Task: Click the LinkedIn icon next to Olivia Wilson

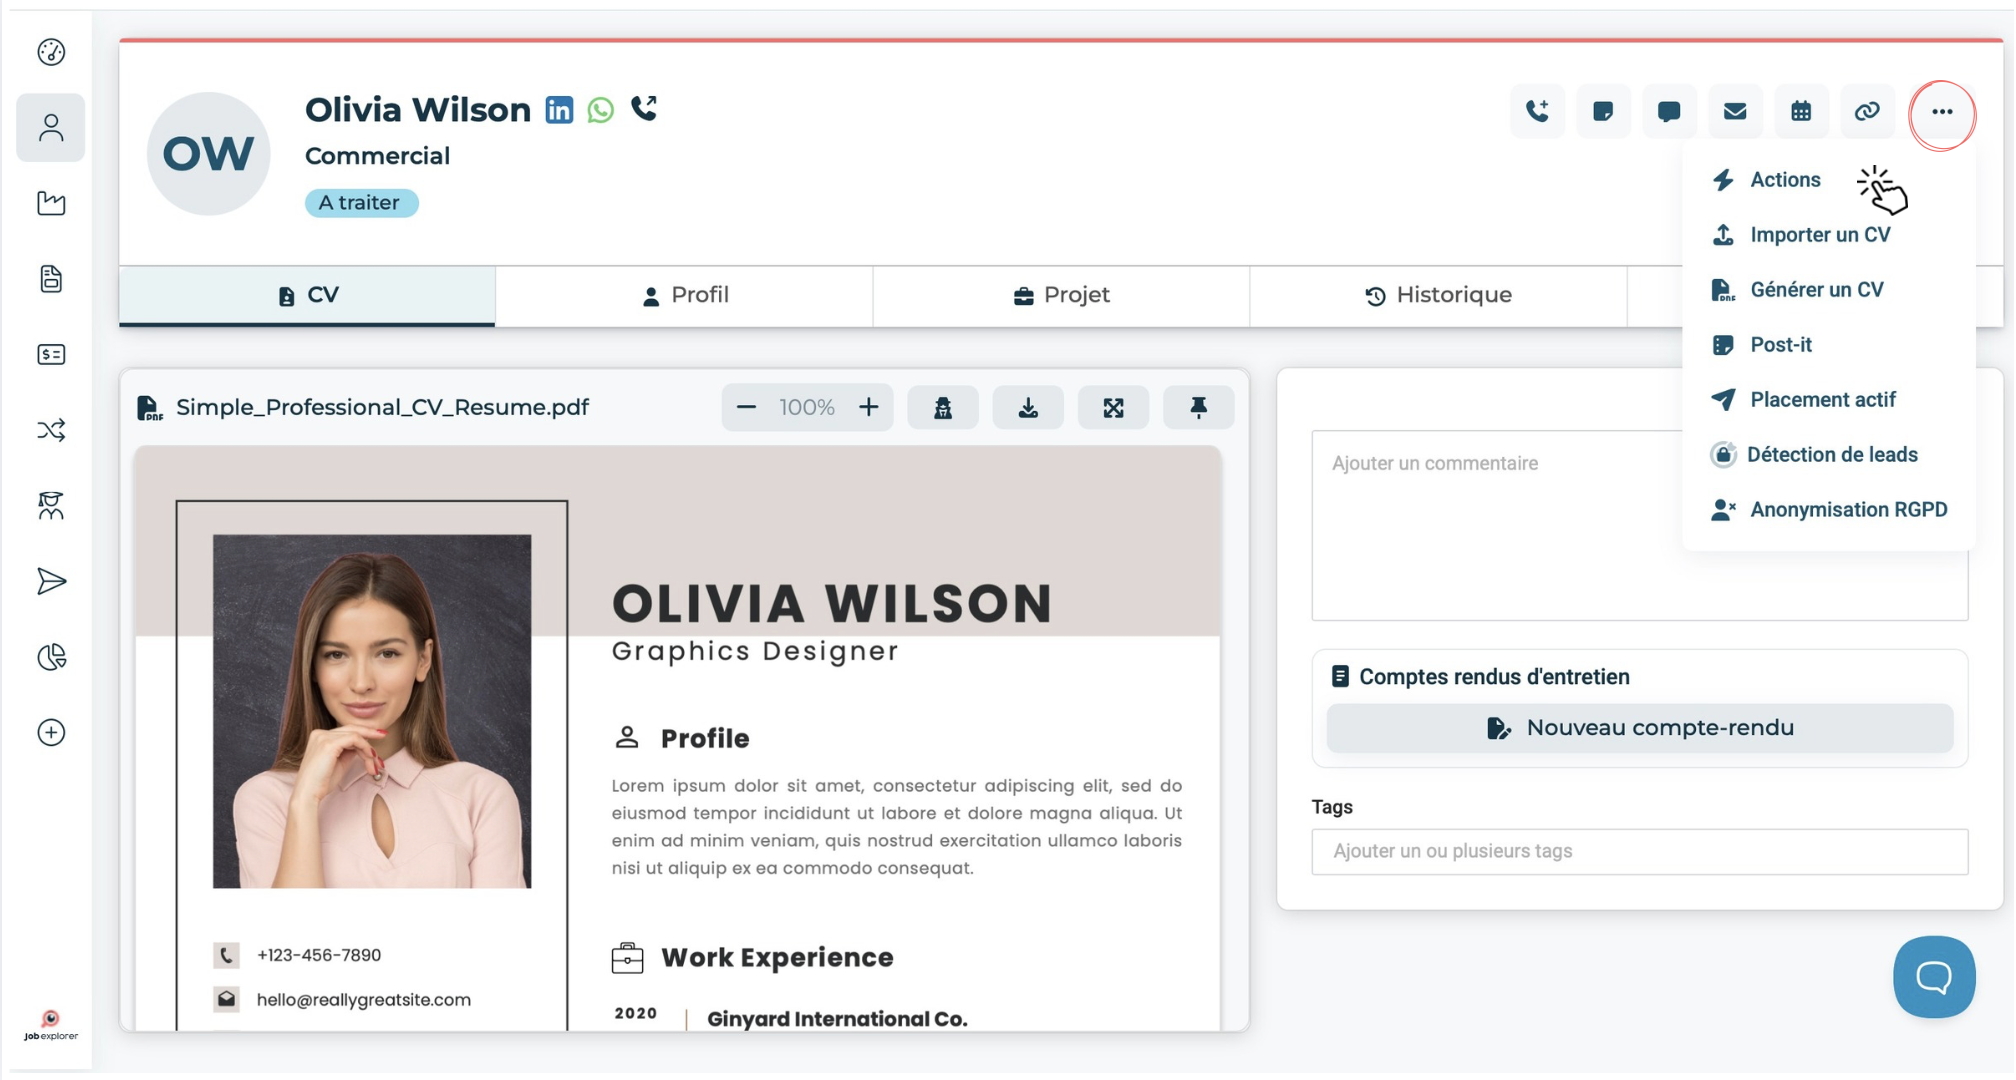Action: [x=559, y=110]
